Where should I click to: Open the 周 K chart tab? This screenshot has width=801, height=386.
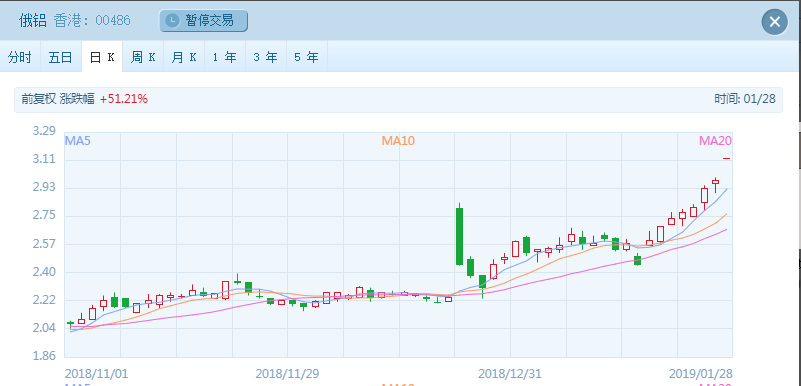coord(143,57)
